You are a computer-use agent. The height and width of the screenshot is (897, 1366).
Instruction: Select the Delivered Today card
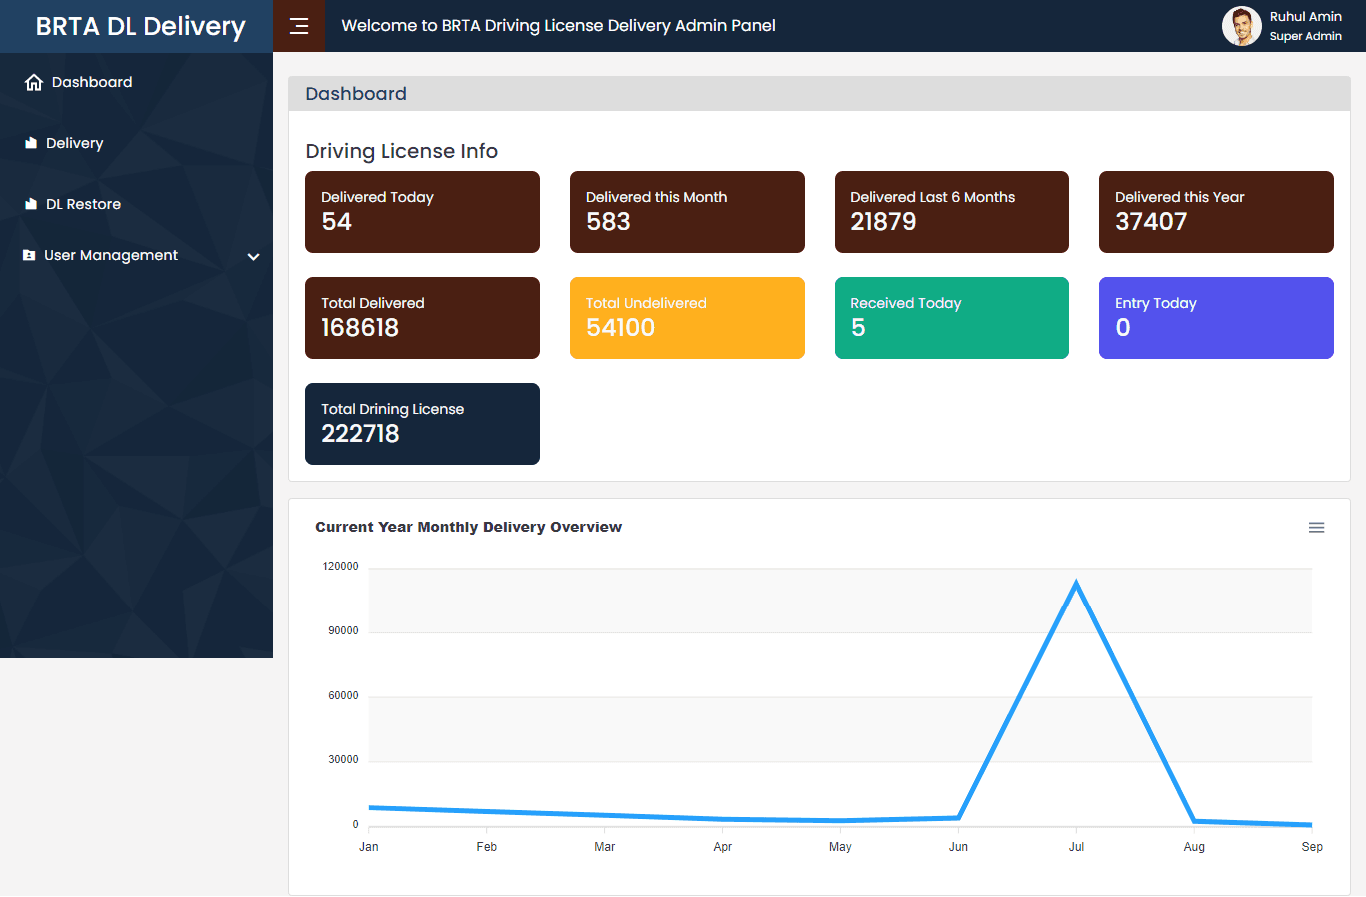coord(422,212)
